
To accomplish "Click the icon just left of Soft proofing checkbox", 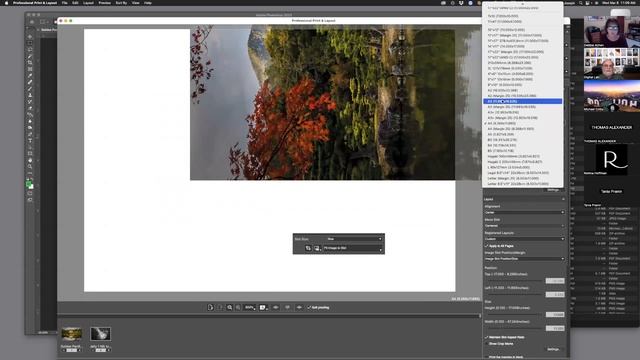I will pyautogui.click(x=299, y=307).
